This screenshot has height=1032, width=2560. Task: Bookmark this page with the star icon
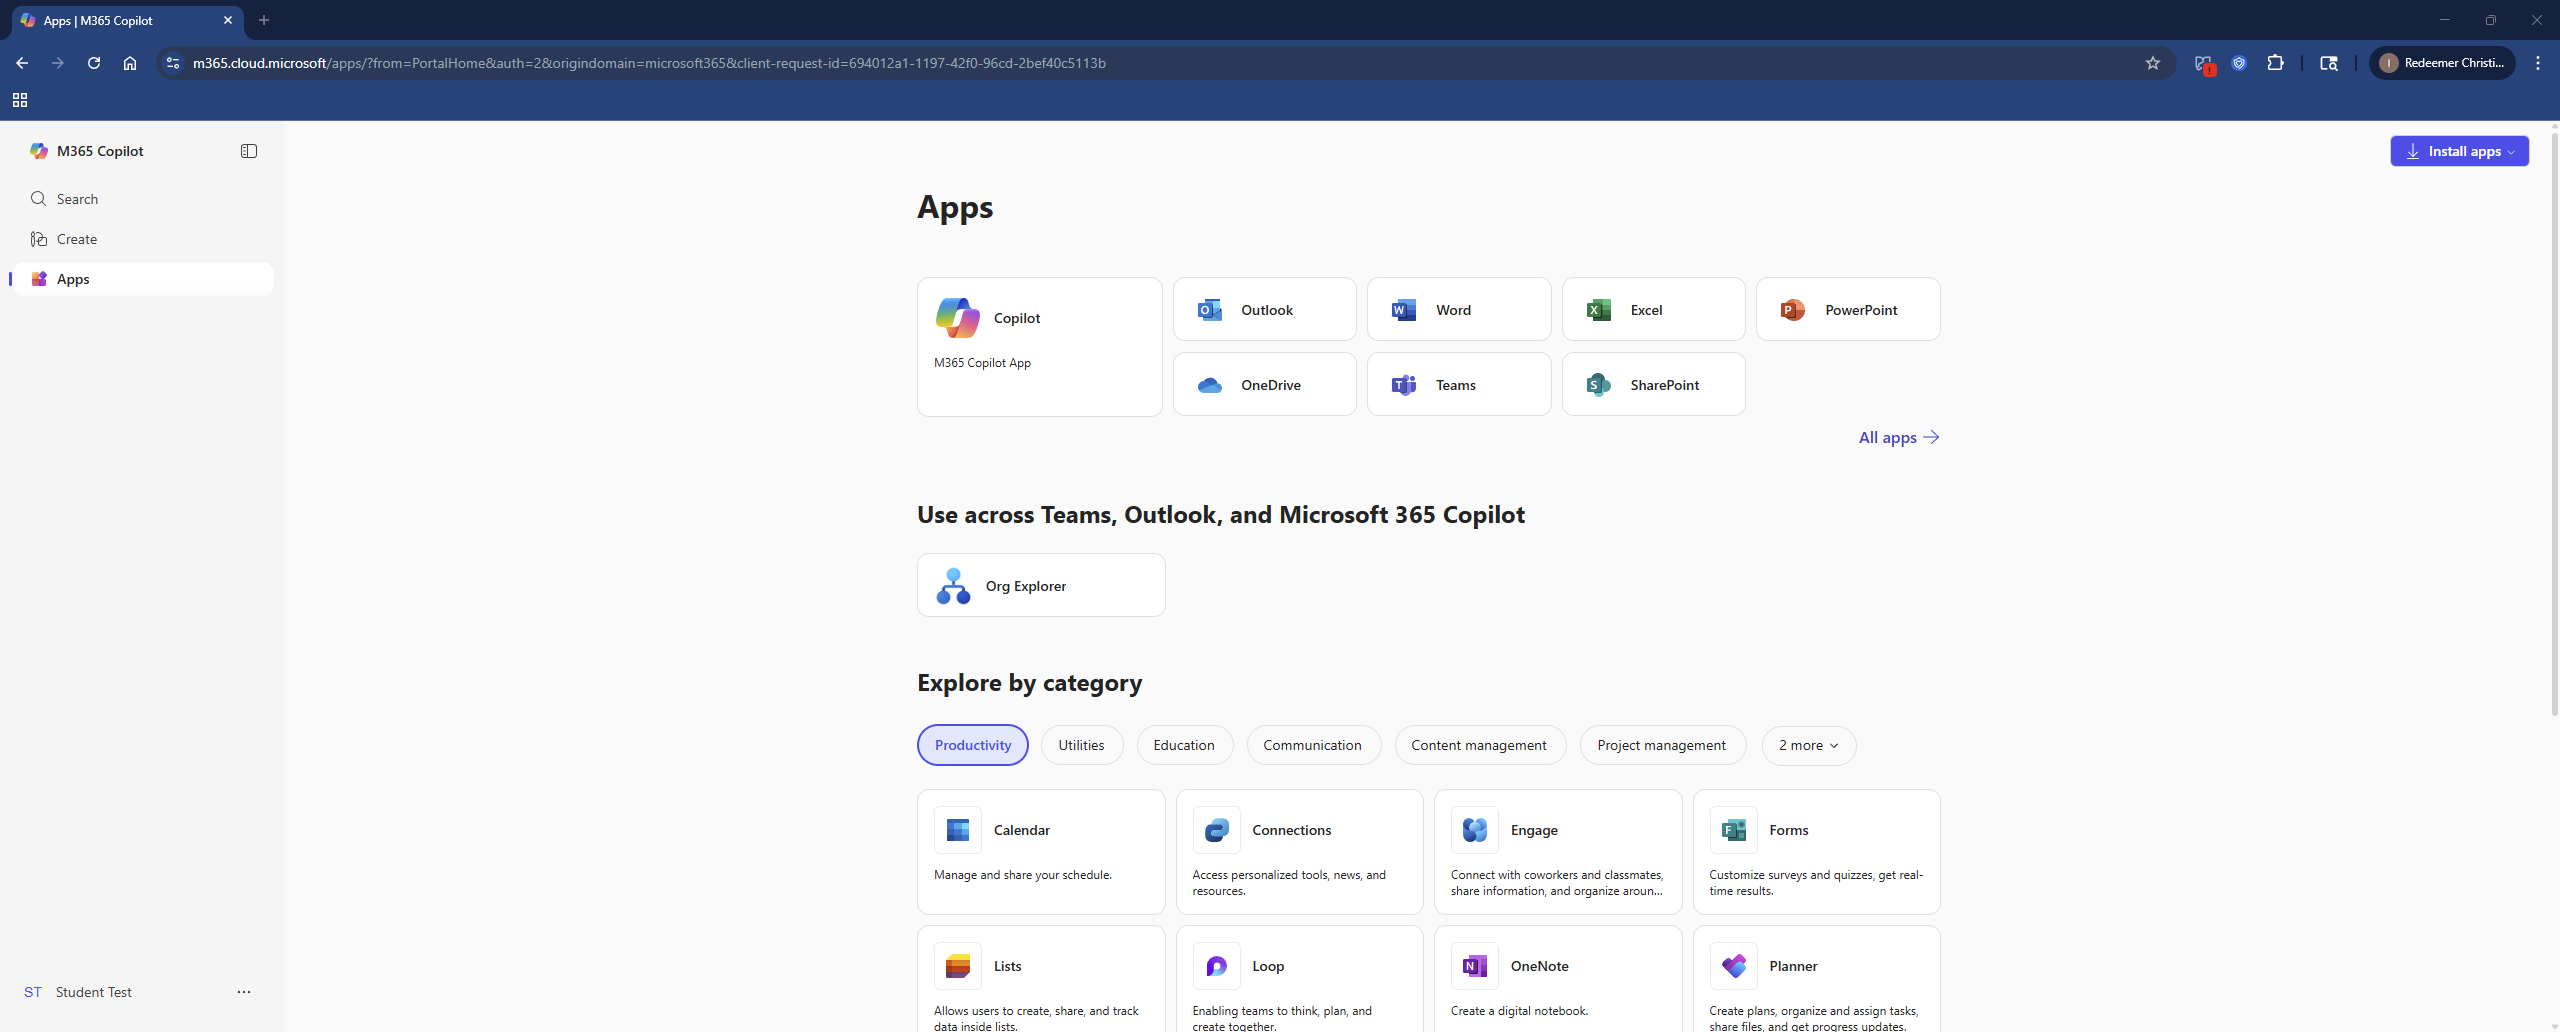(x=2153, y=63)
